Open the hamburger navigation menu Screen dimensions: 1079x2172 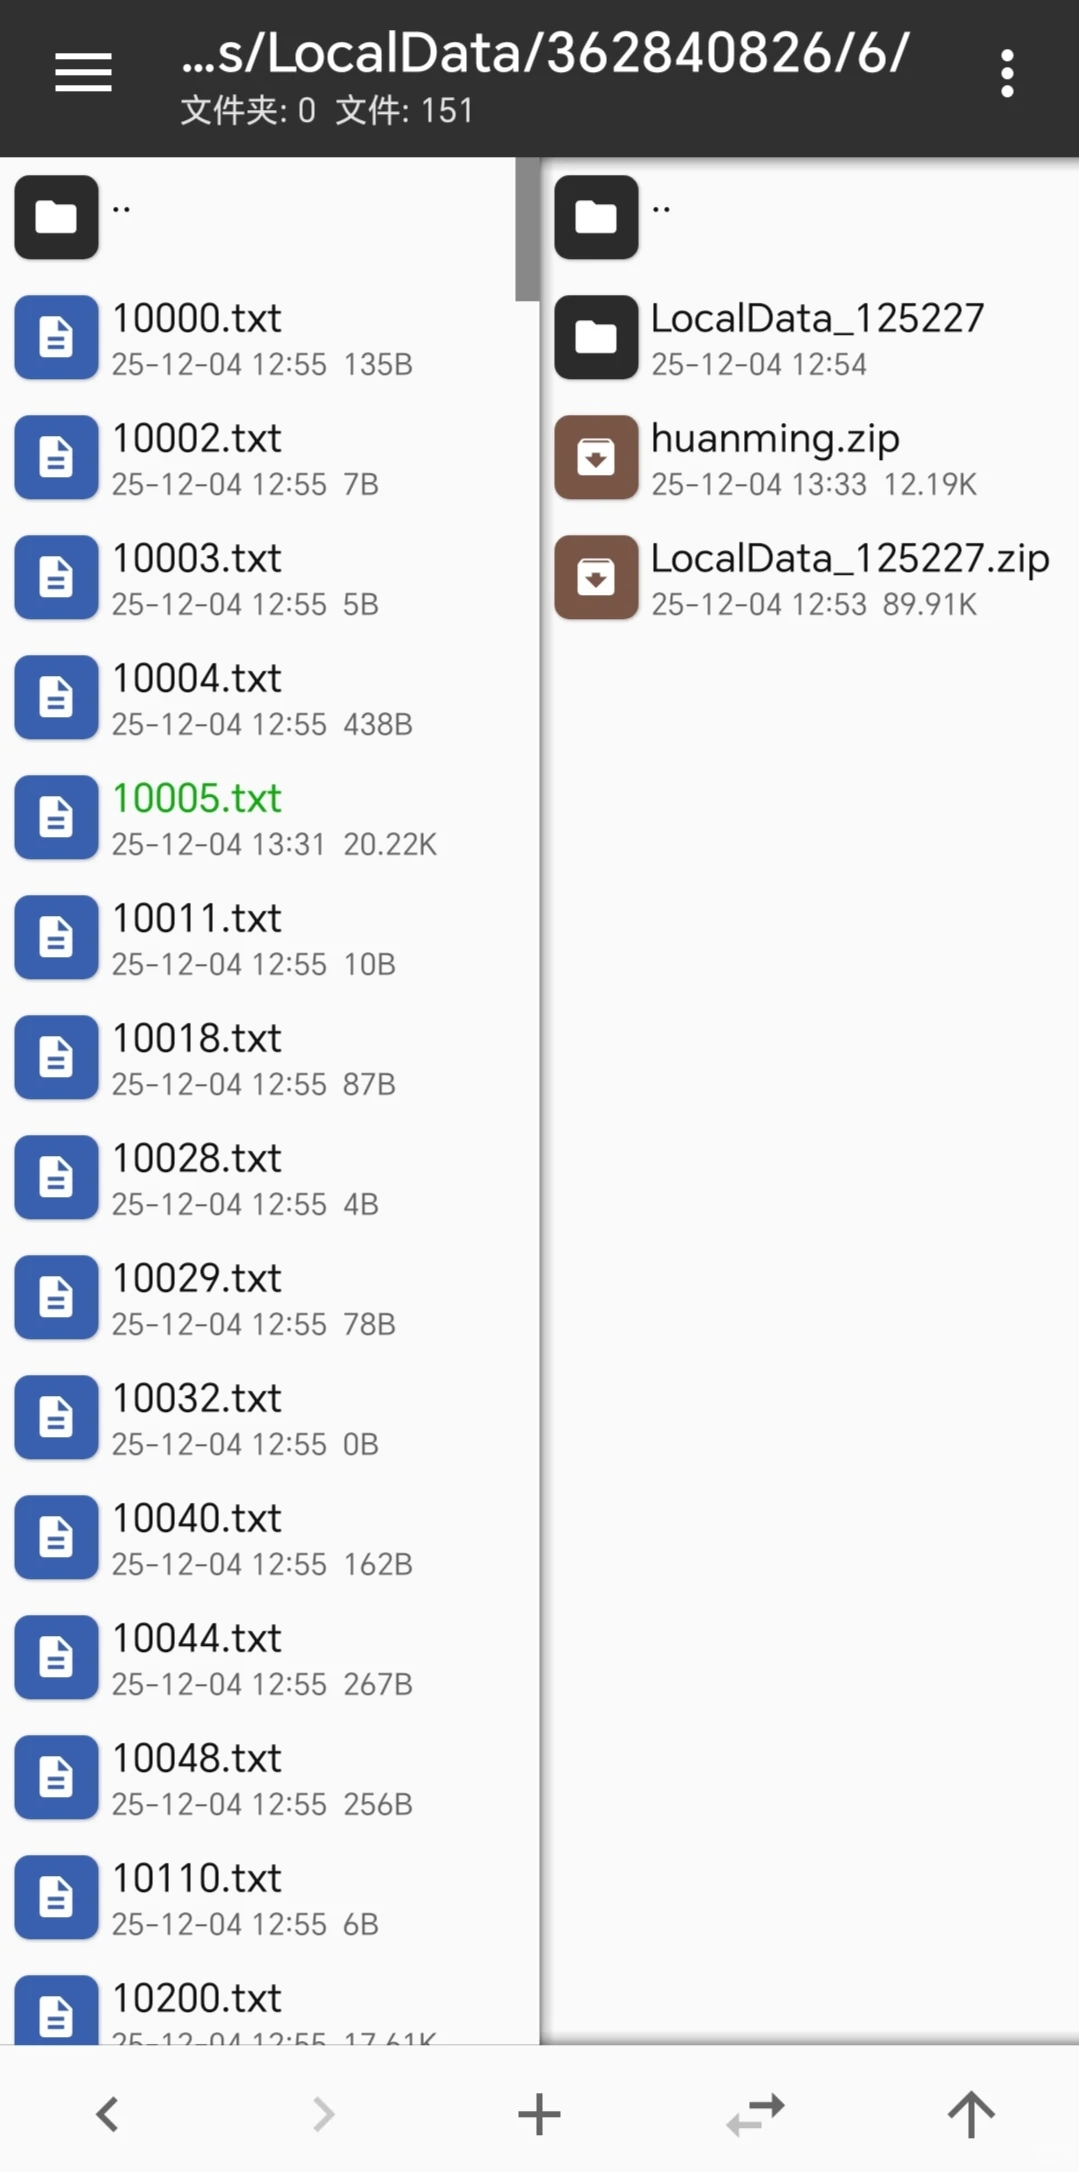[x=83, y=73]
